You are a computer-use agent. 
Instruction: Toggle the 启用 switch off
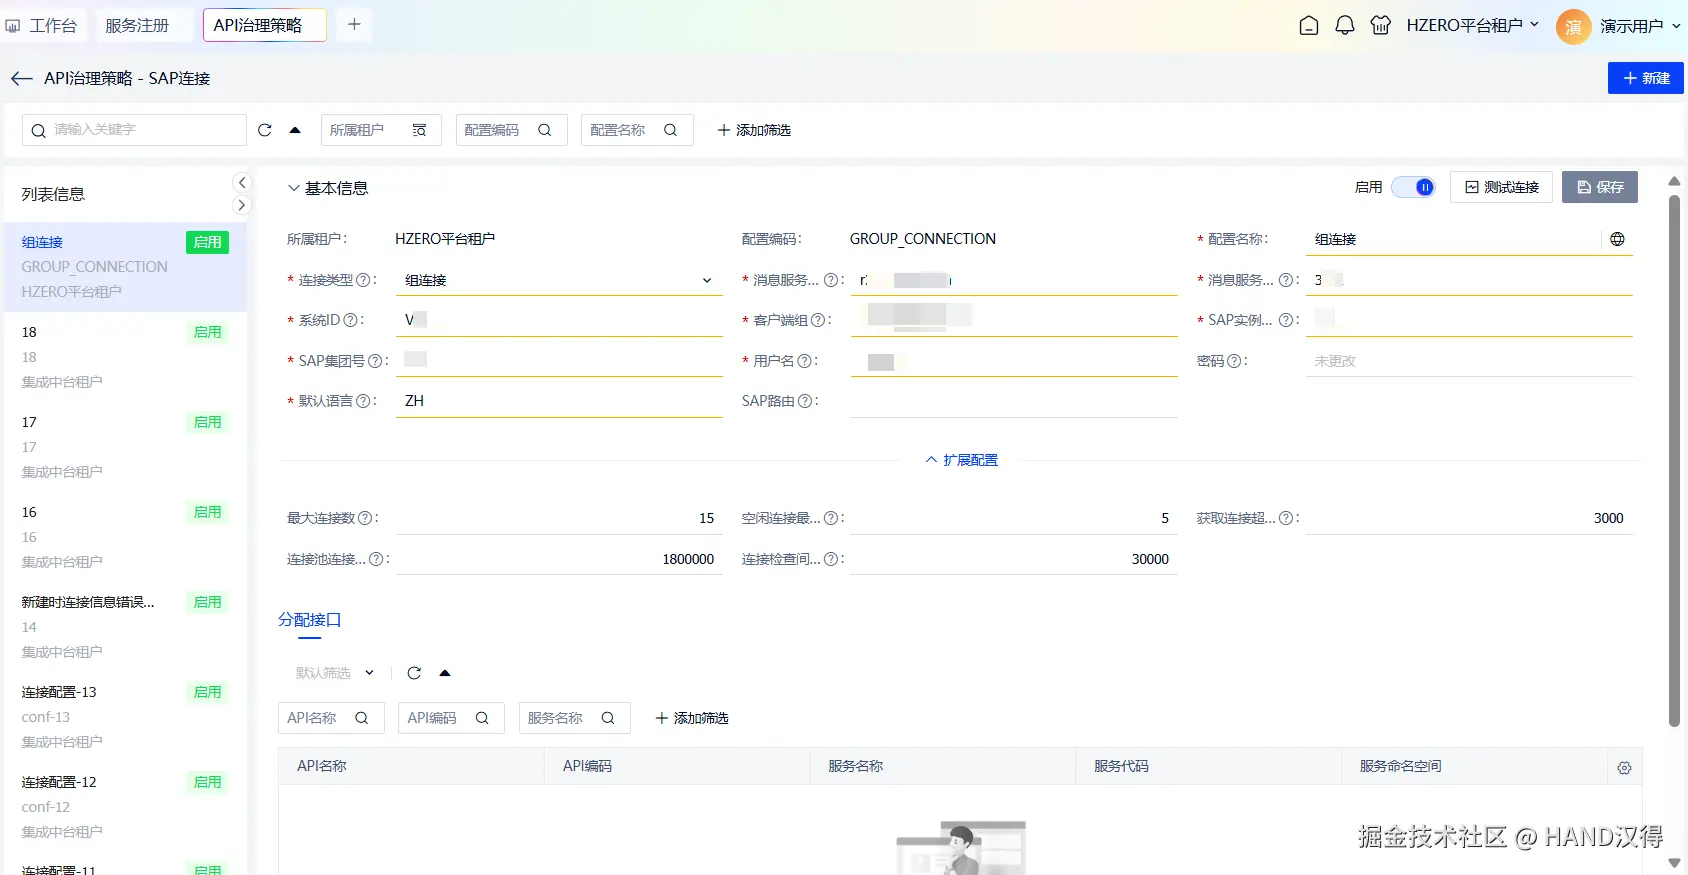(x=1413, y=187)
